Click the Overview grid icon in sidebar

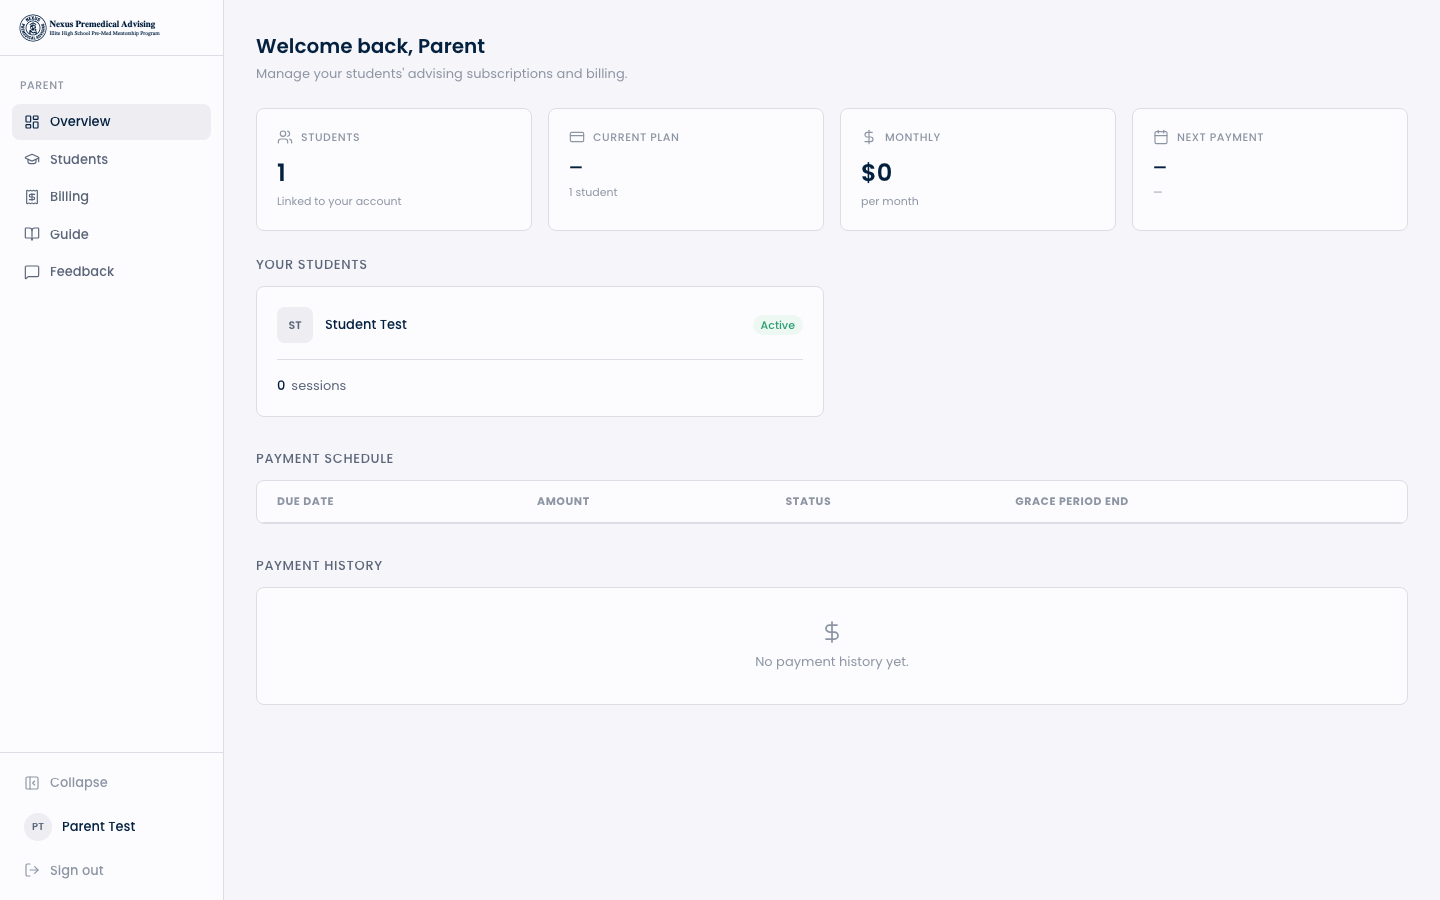32,122
